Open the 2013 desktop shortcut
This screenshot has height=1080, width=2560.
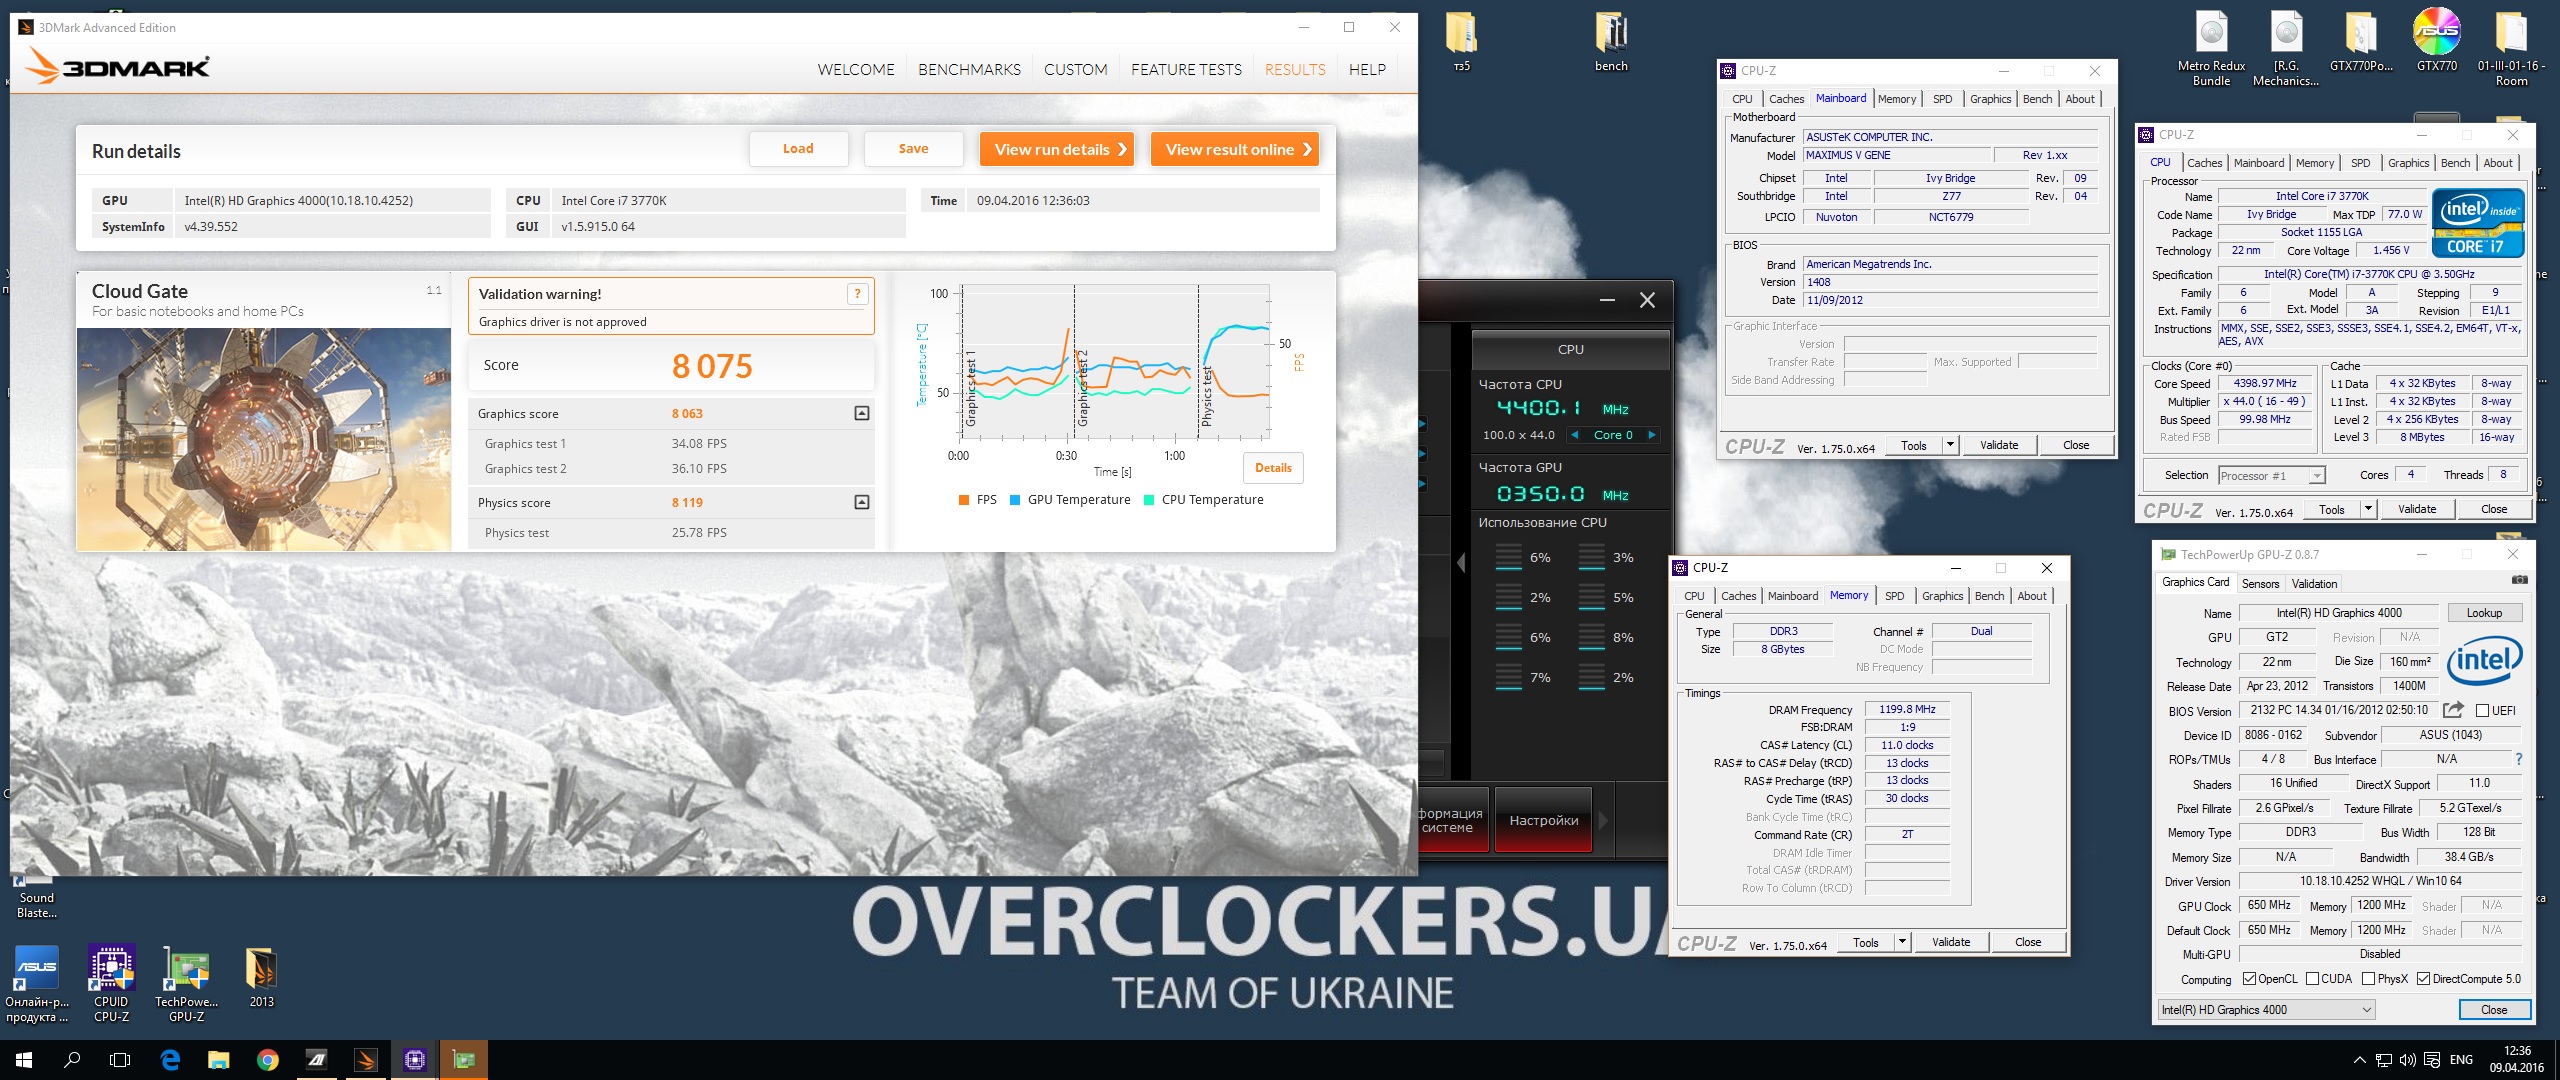pyautogui.click(x=261, y=977)
